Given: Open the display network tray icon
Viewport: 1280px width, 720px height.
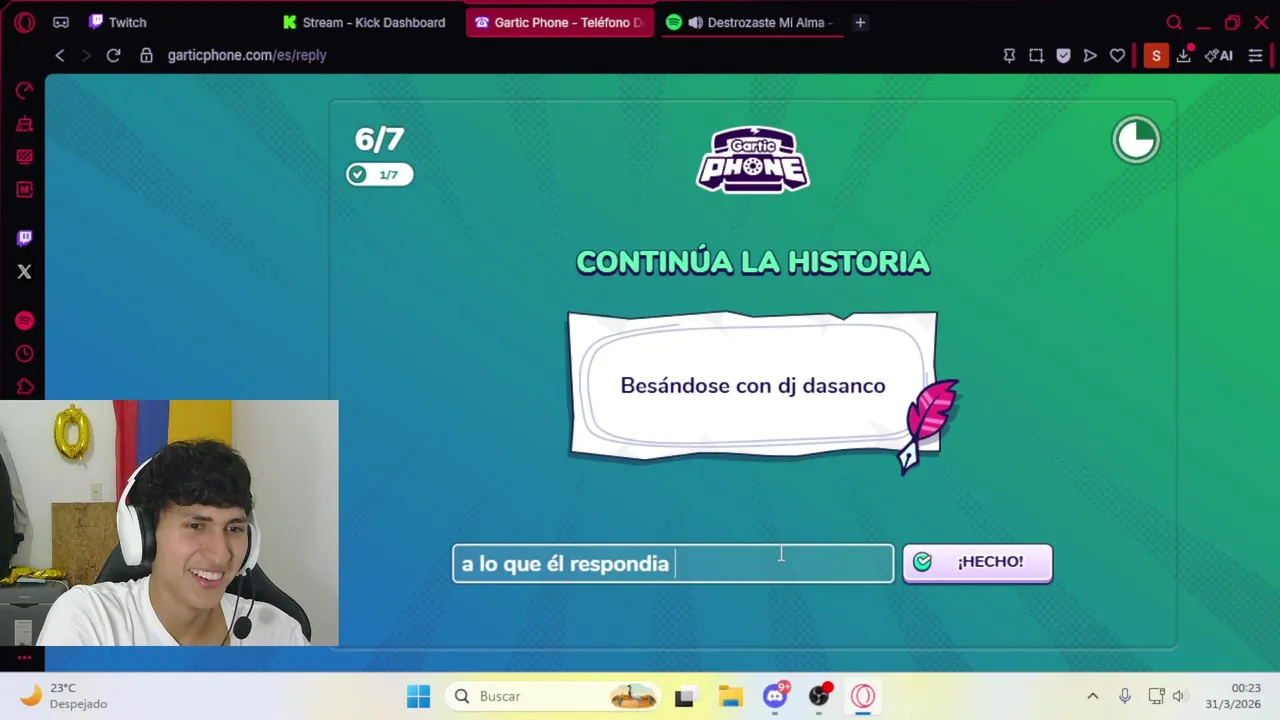Looking at the screenshot, I should click(x=1156, y=696).
